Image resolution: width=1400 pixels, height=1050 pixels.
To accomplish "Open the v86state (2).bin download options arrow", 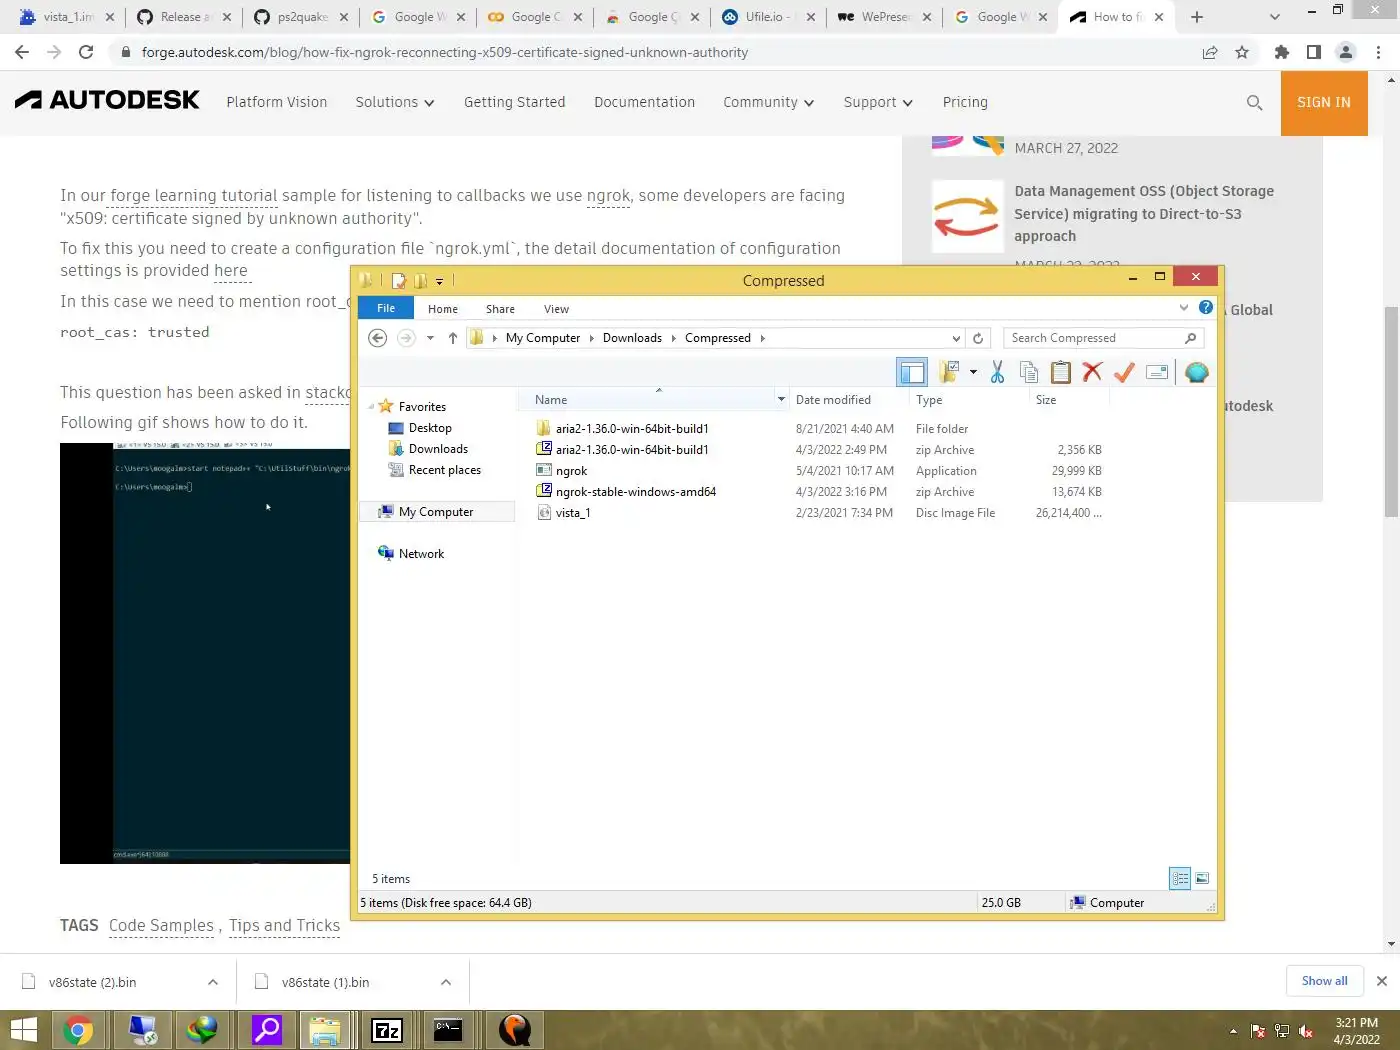I will coord(213,982).
